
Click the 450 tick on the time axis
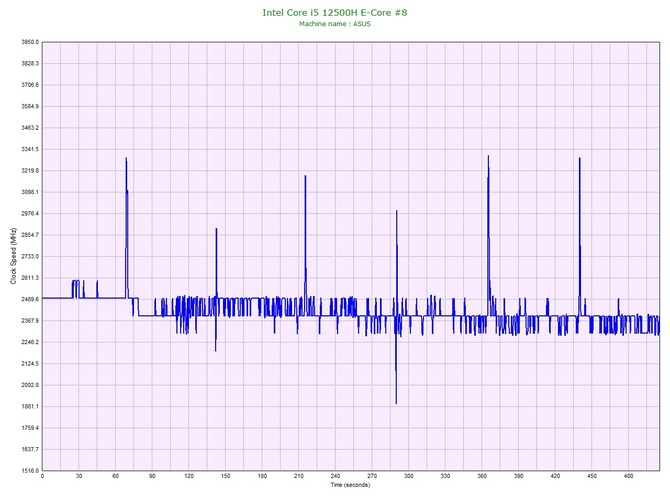[592, 476]
